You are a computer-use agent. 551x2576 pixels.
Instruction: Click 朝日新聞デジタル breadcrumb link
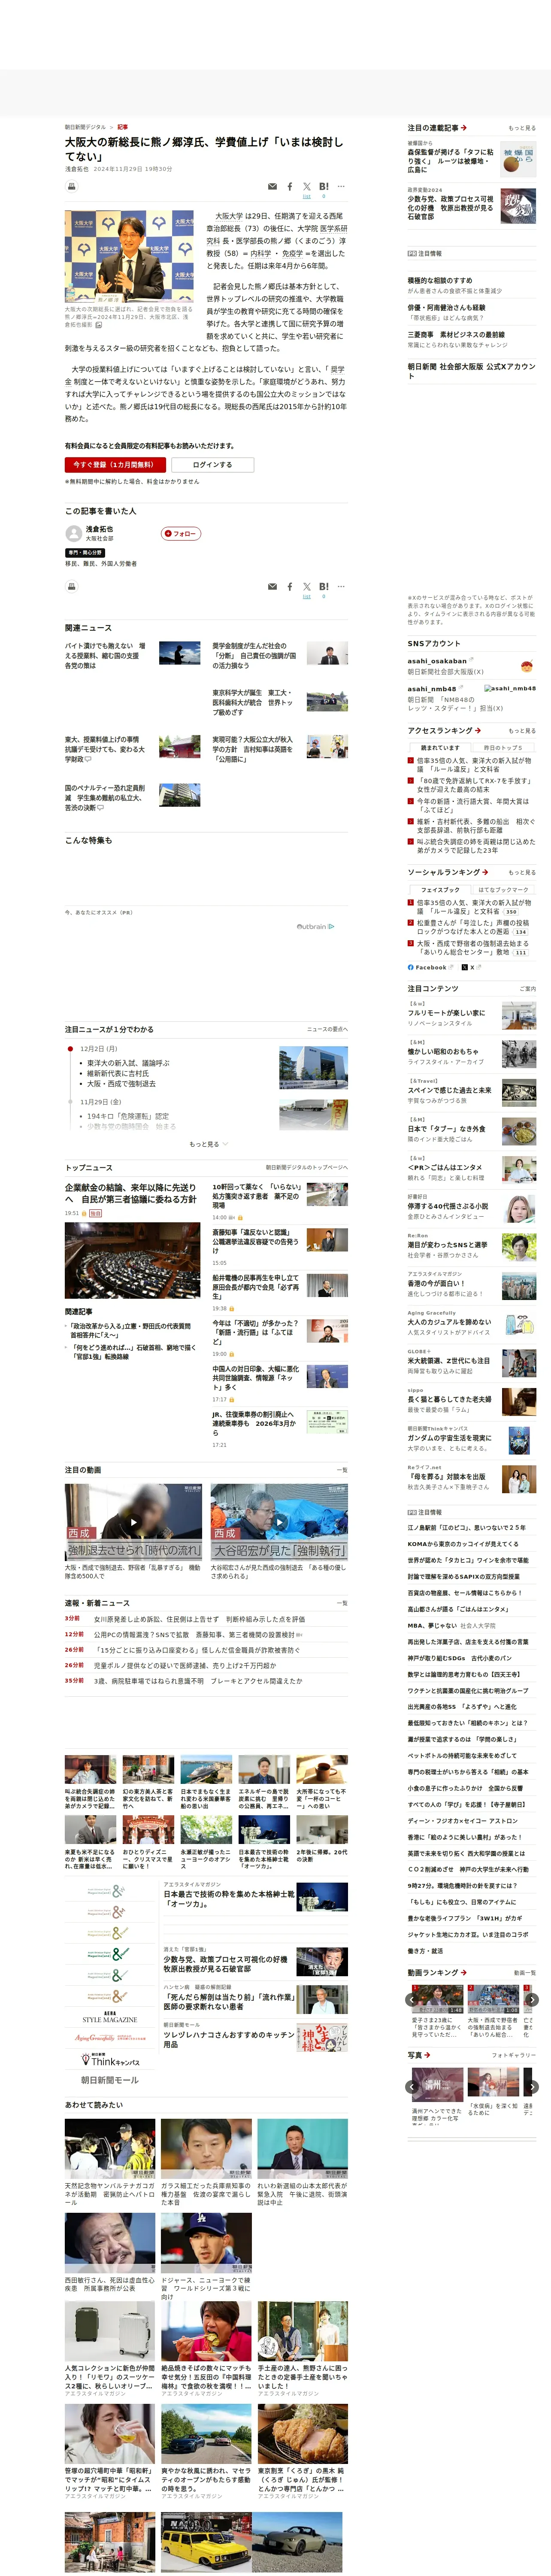[x=86, y=127]
